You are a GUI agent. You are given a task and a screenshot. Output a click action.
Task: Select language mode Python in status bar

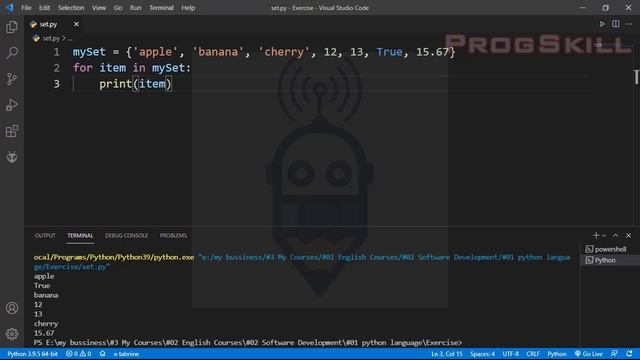(557, 354)
